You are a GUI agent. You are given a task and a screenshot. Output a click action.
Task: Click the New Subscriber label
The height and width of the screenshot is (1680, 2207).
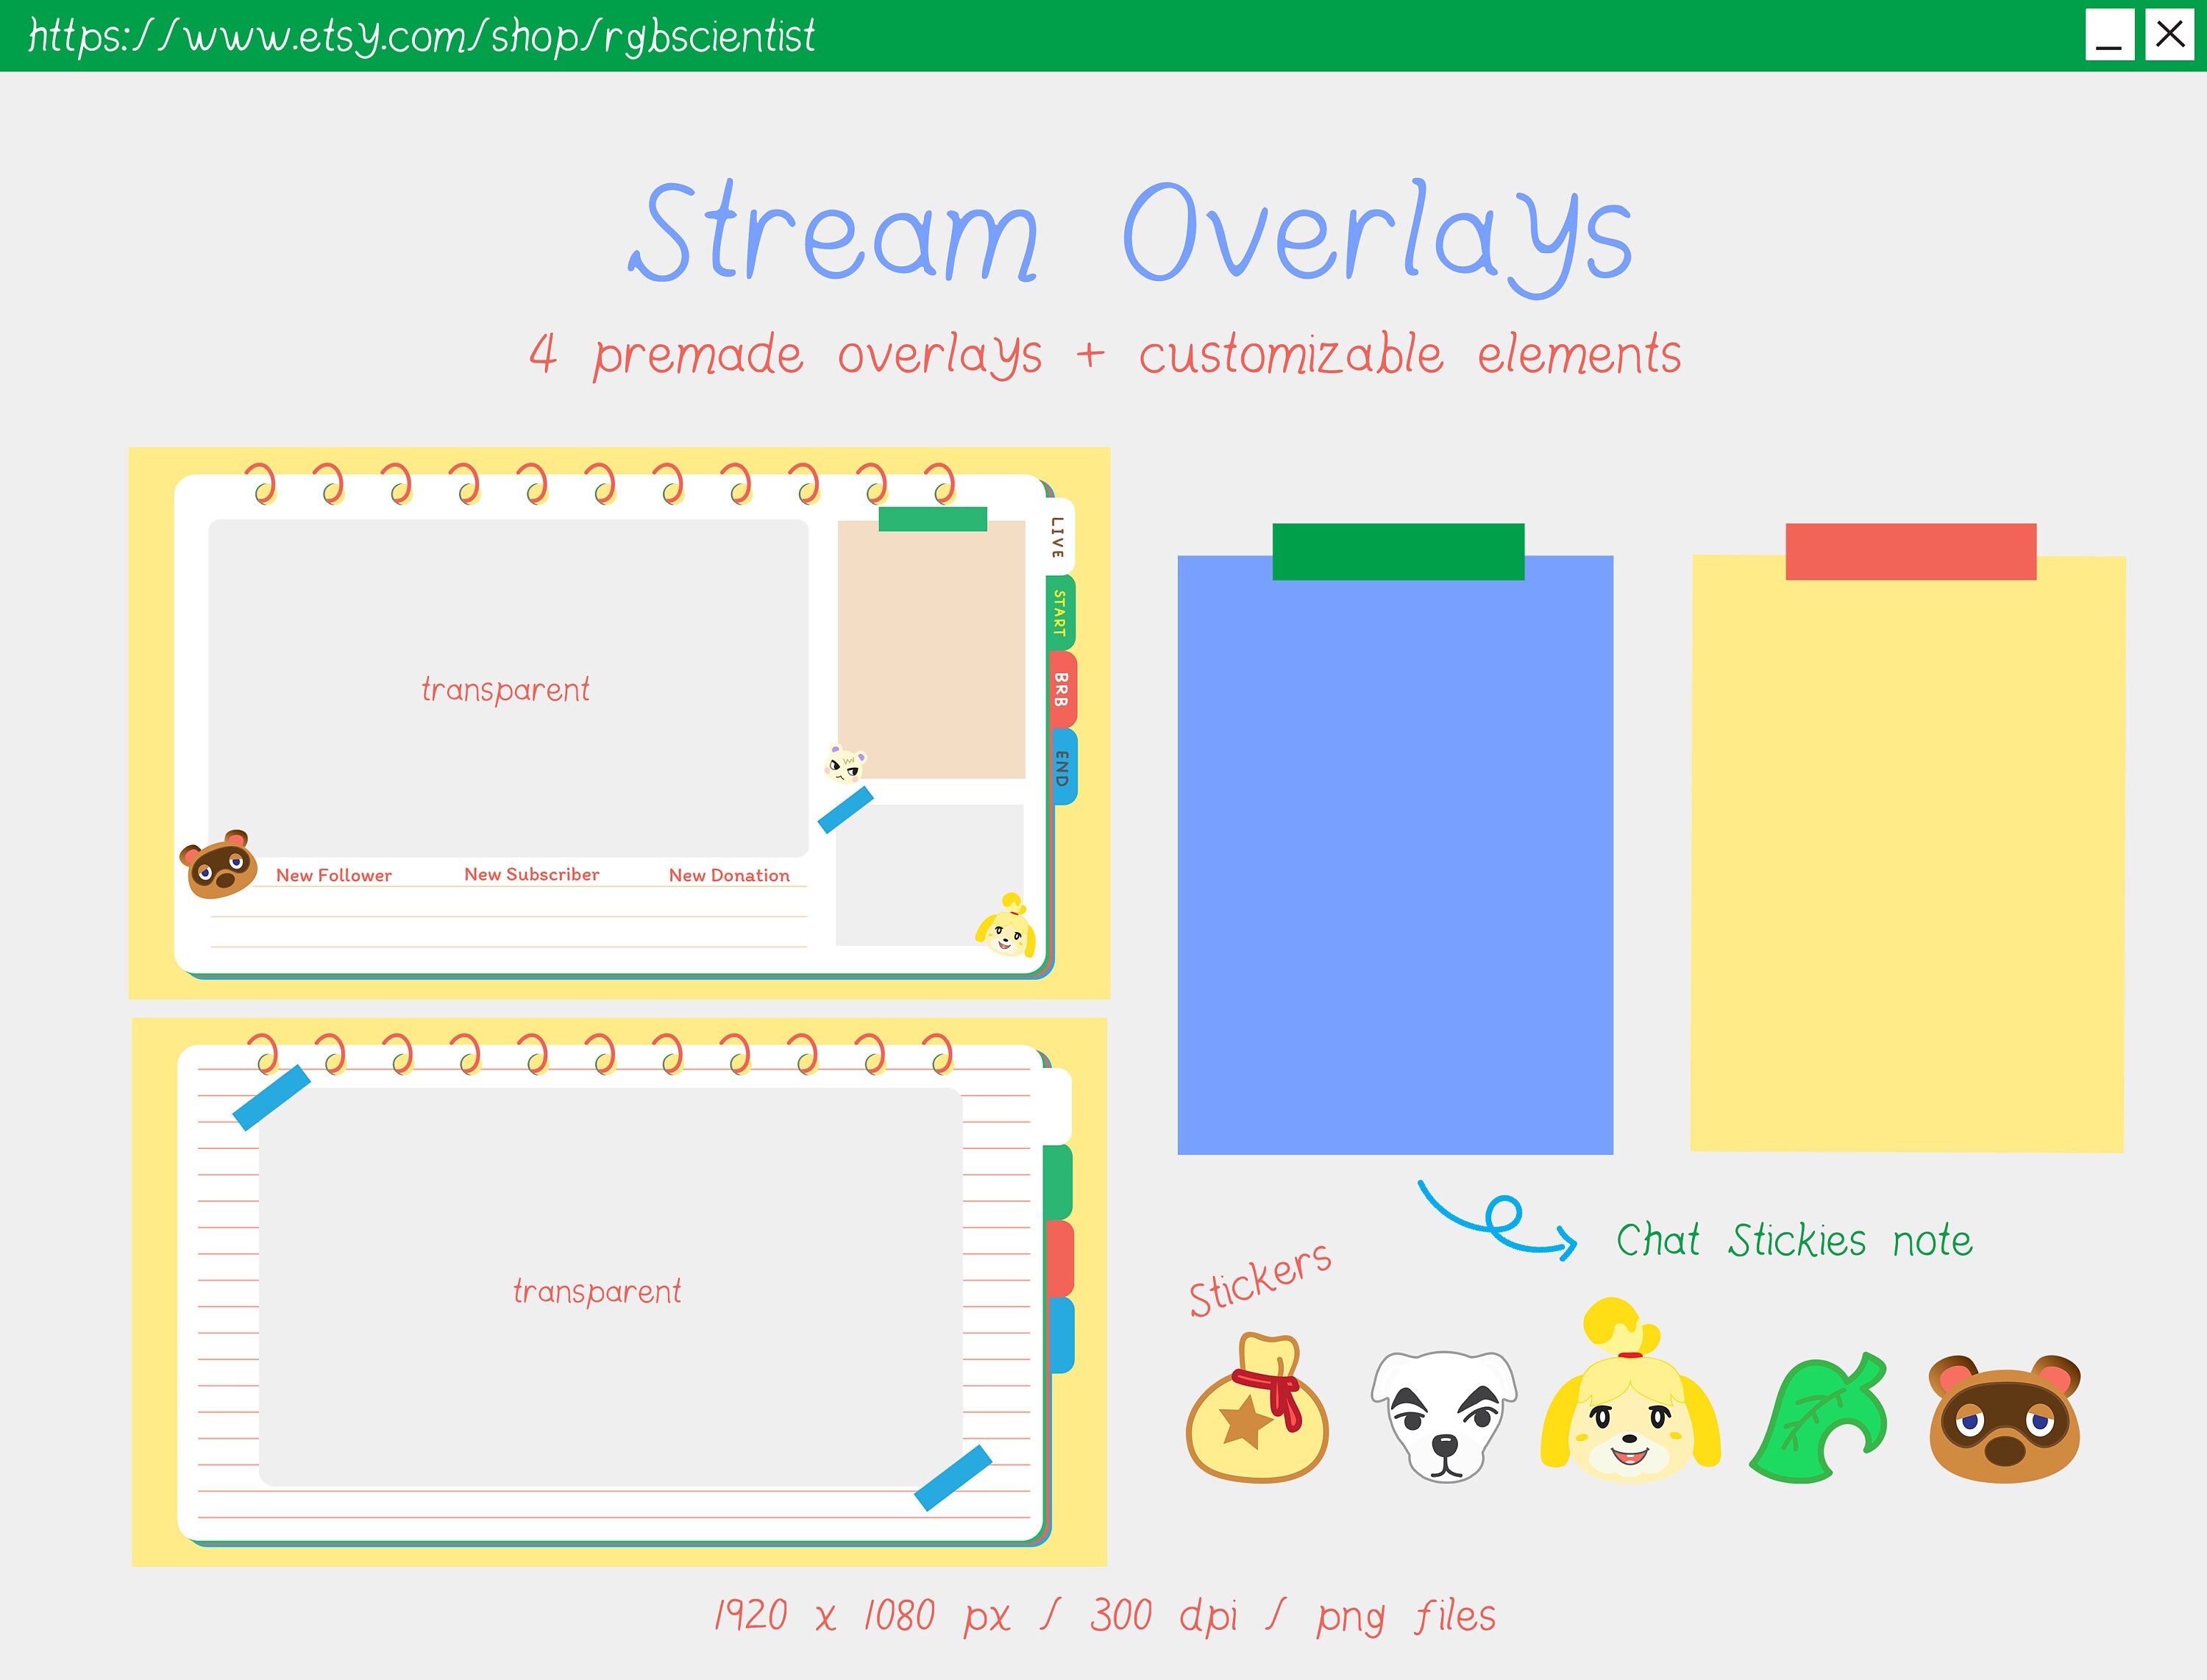[532, 874]
